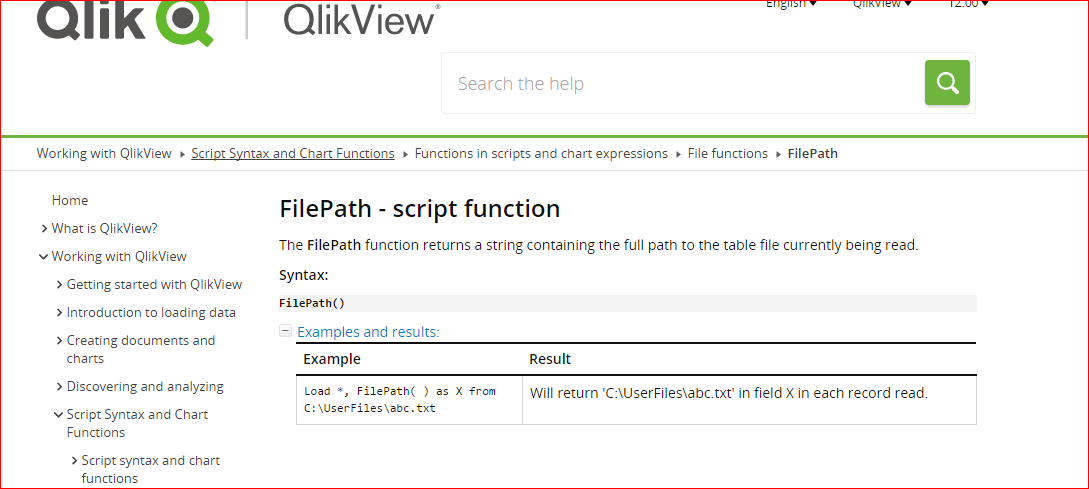Expand Discovering and analyzing chevron
Image resolution: width=1089 pixels, height=489 pixels.
(60, 386)
